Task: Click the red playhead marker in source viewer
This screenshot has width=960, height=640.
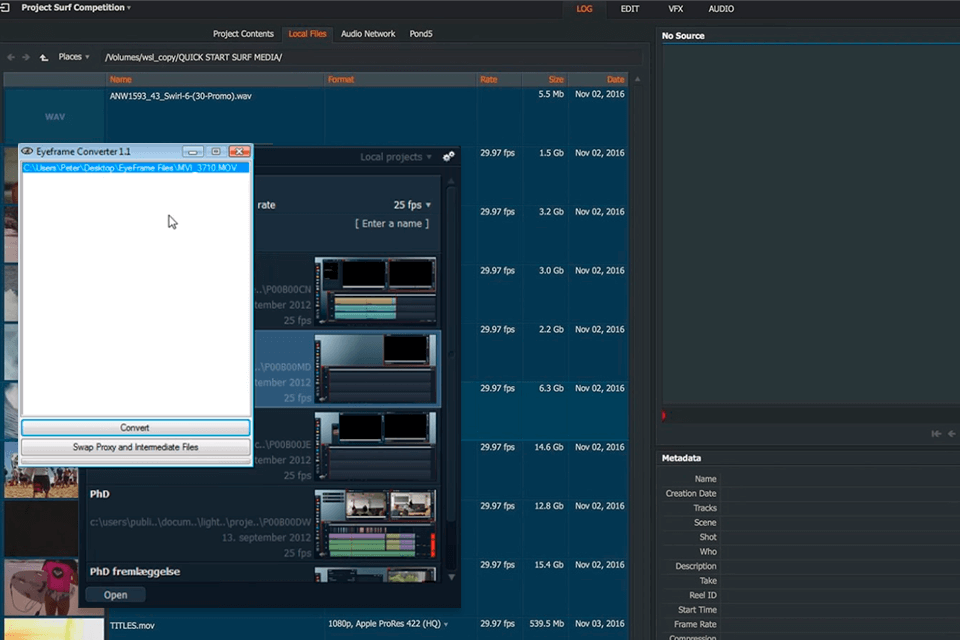Action: (x=664, y=416)
